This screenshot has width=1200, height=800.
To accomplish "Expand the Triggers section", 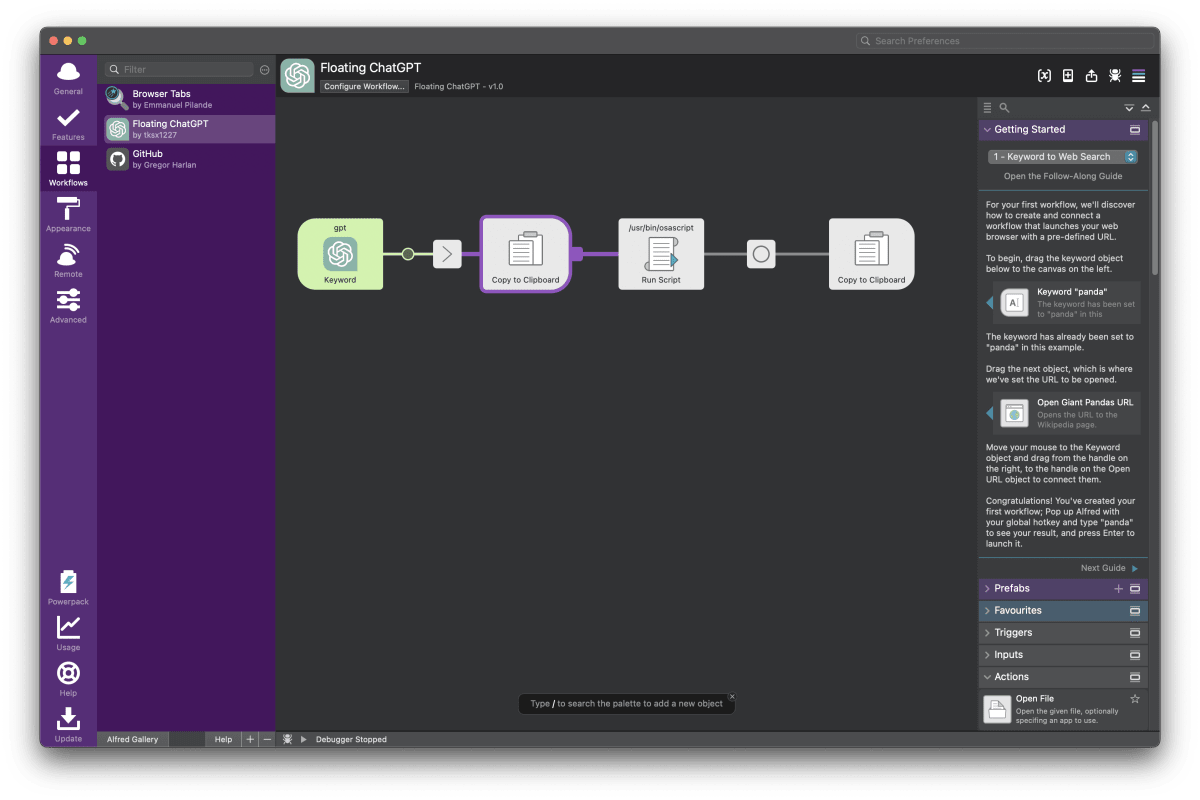I will click(x=987, y=633).
